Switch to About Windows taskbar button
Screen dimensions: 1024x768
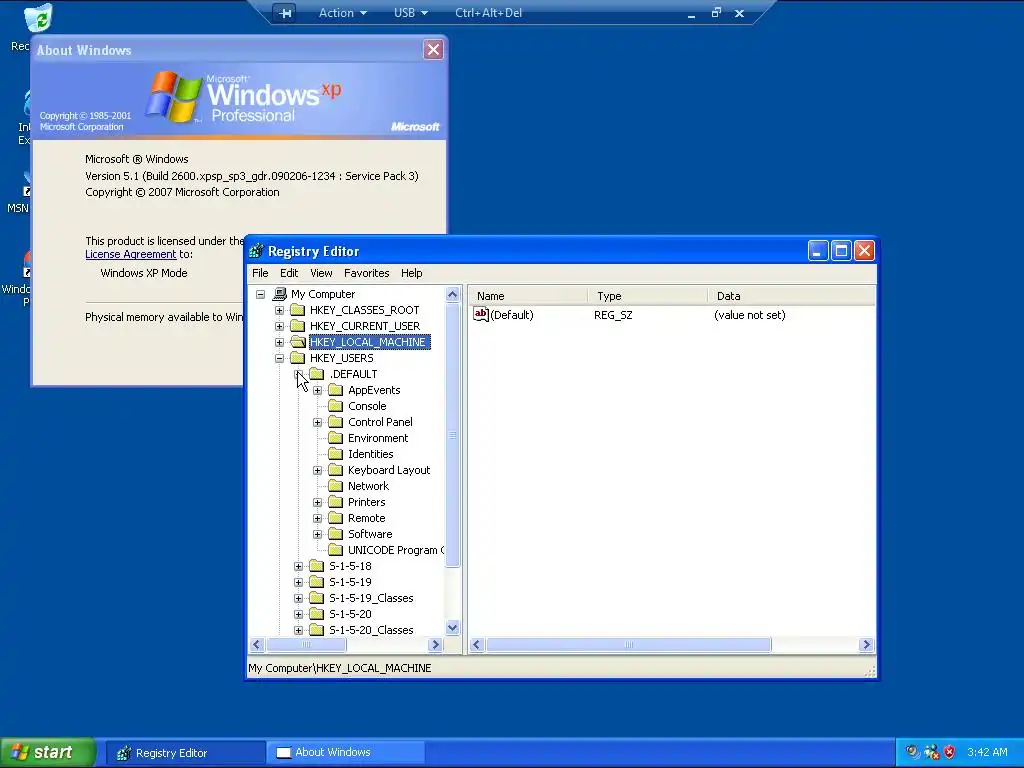[346, 752]
